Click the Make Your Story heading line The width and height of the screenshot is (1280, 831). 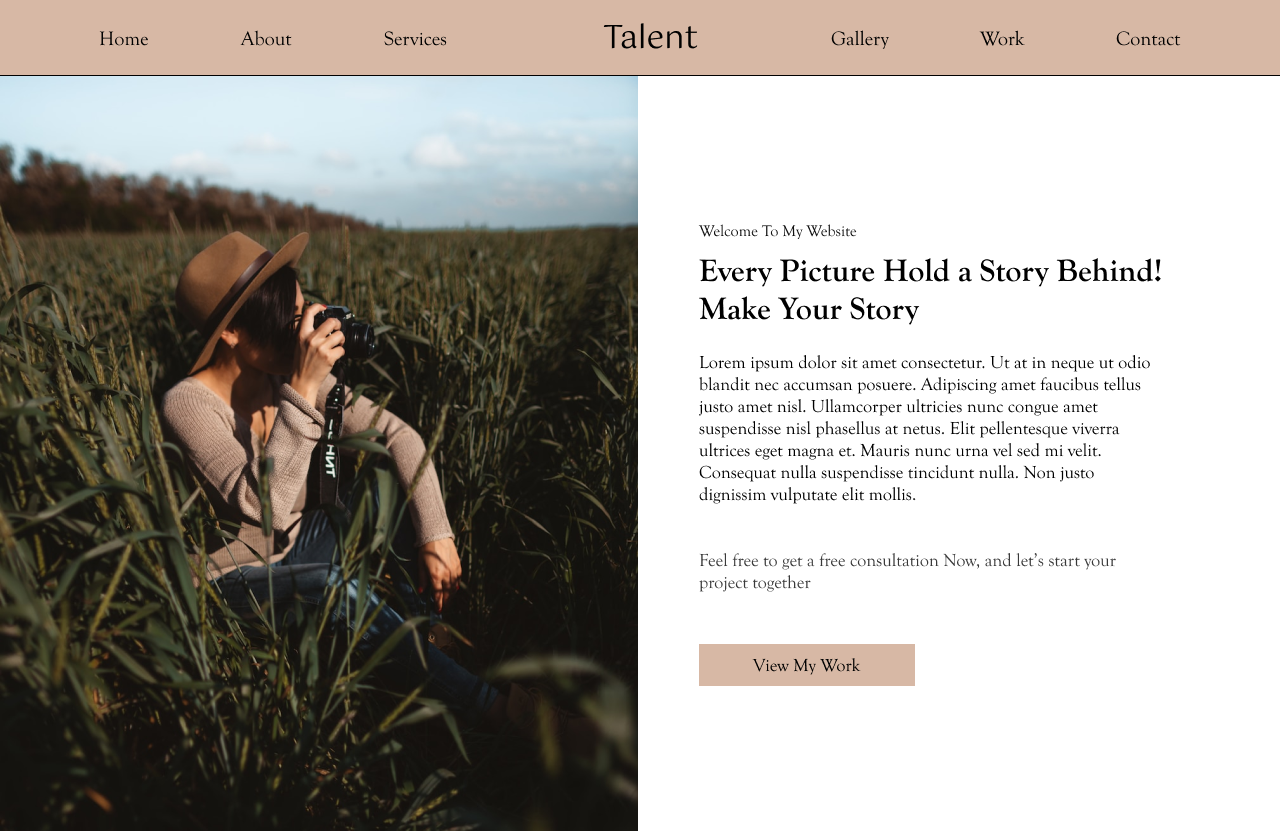click(808, 309)
